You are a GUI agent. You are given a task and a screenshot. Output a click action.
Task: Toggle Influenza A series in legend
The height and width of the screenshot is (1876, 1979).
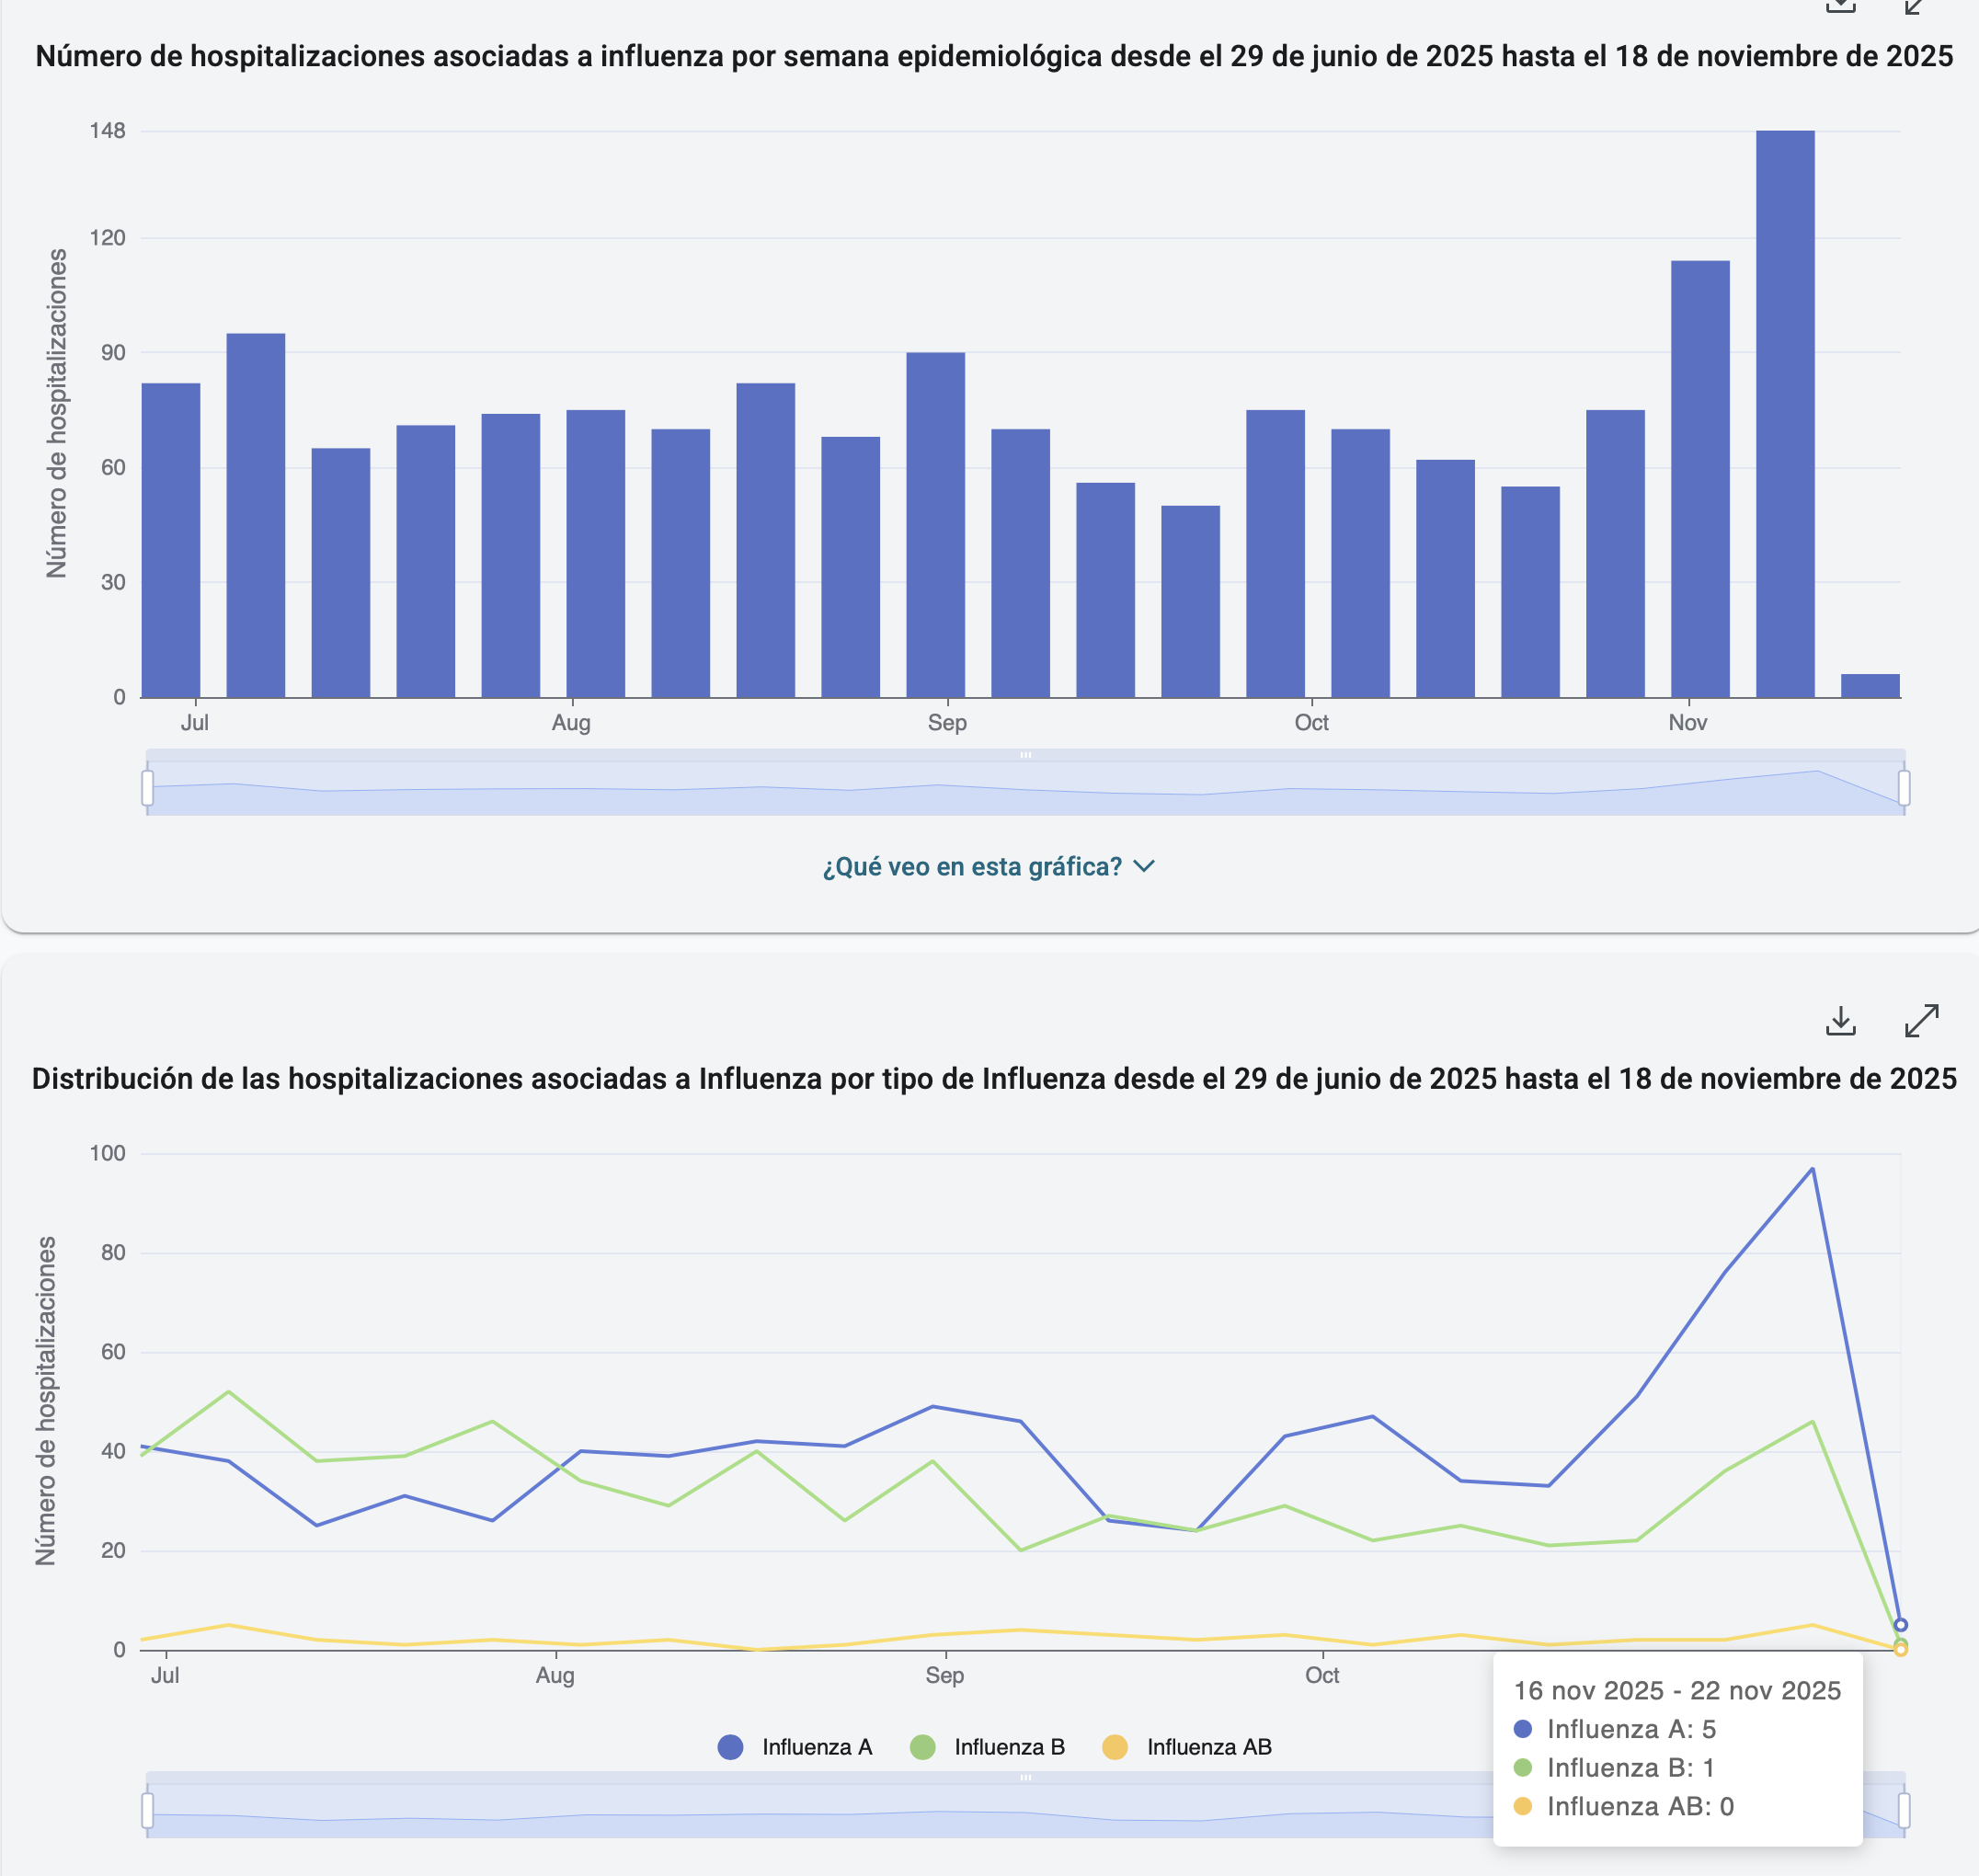coord(815,1747)
